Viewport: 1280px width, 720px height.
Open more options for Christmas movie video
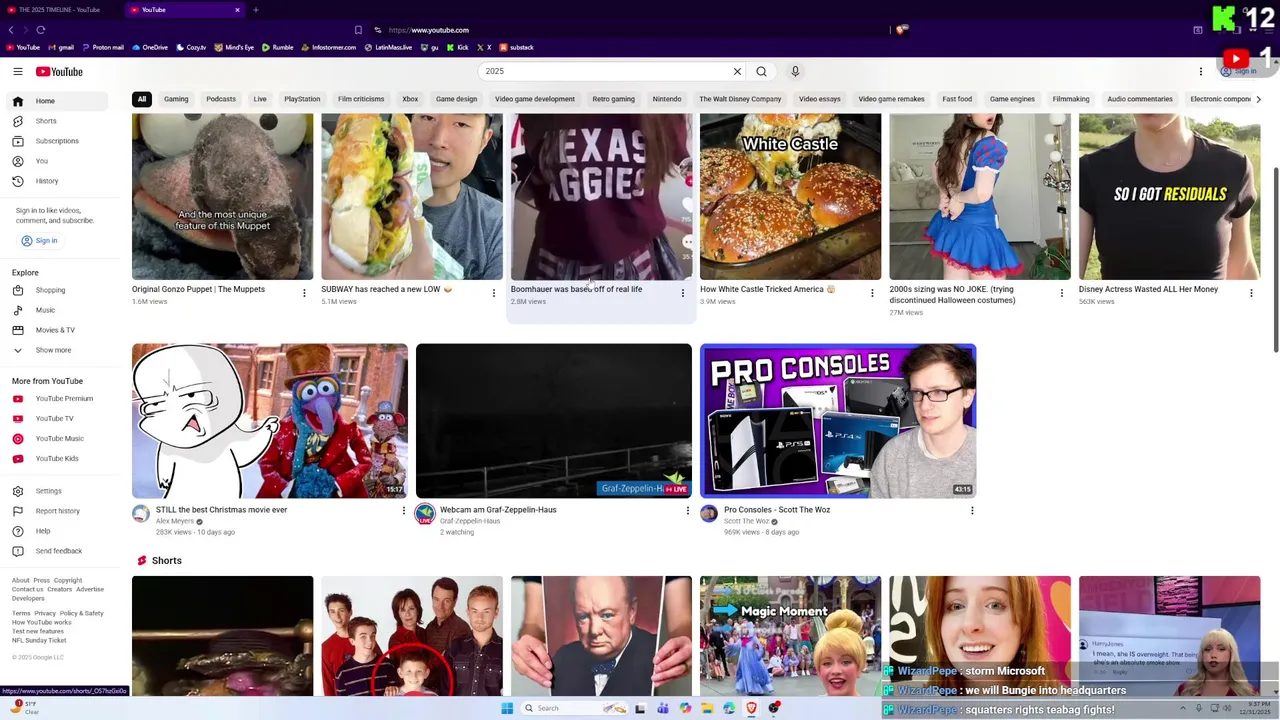[403, 511]
